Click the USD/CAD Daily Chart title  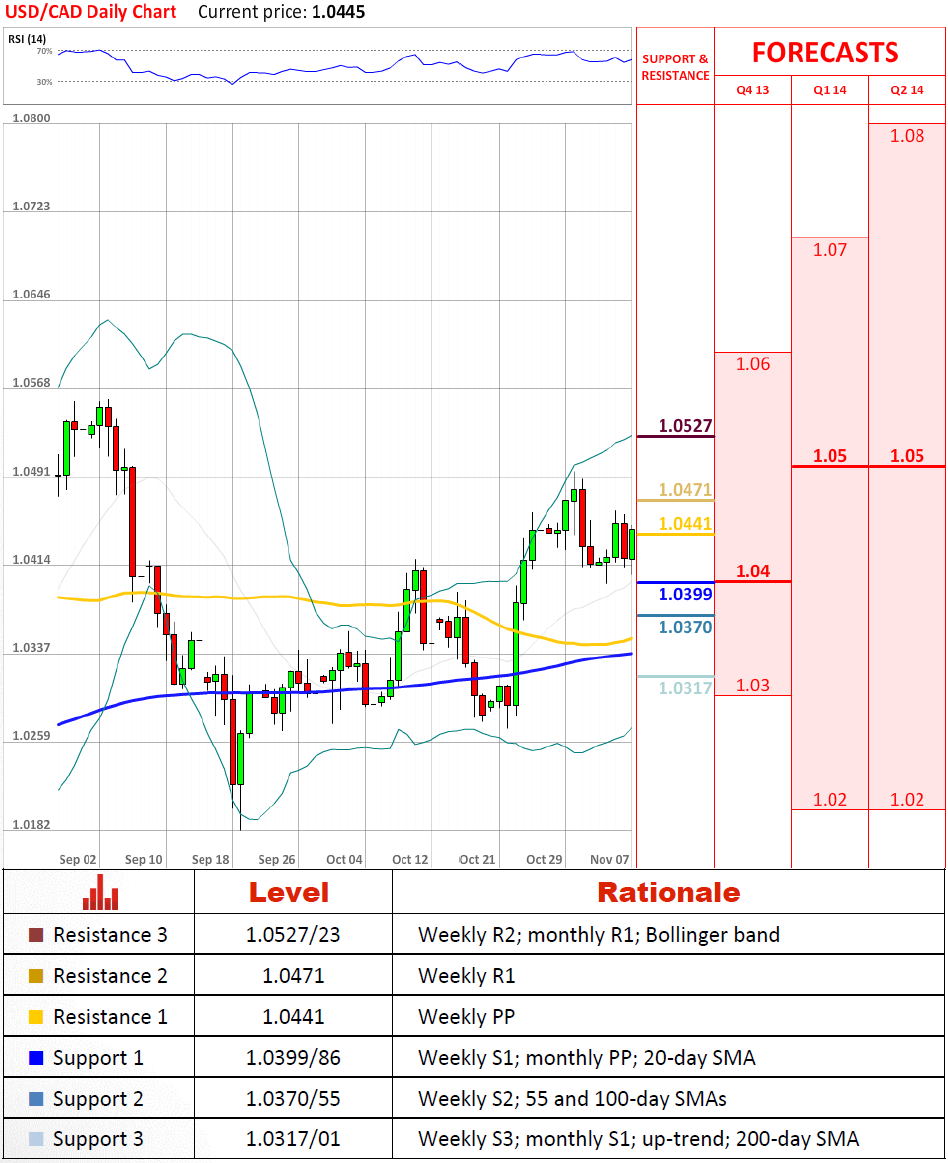pos(91,12)
